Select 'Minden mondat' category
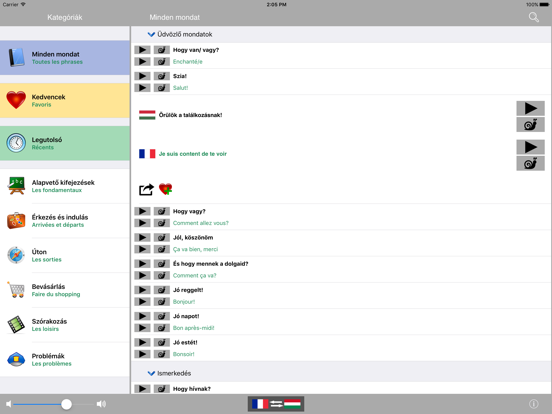This screenshot has width=552, height=414. click(x=65, y=58)
